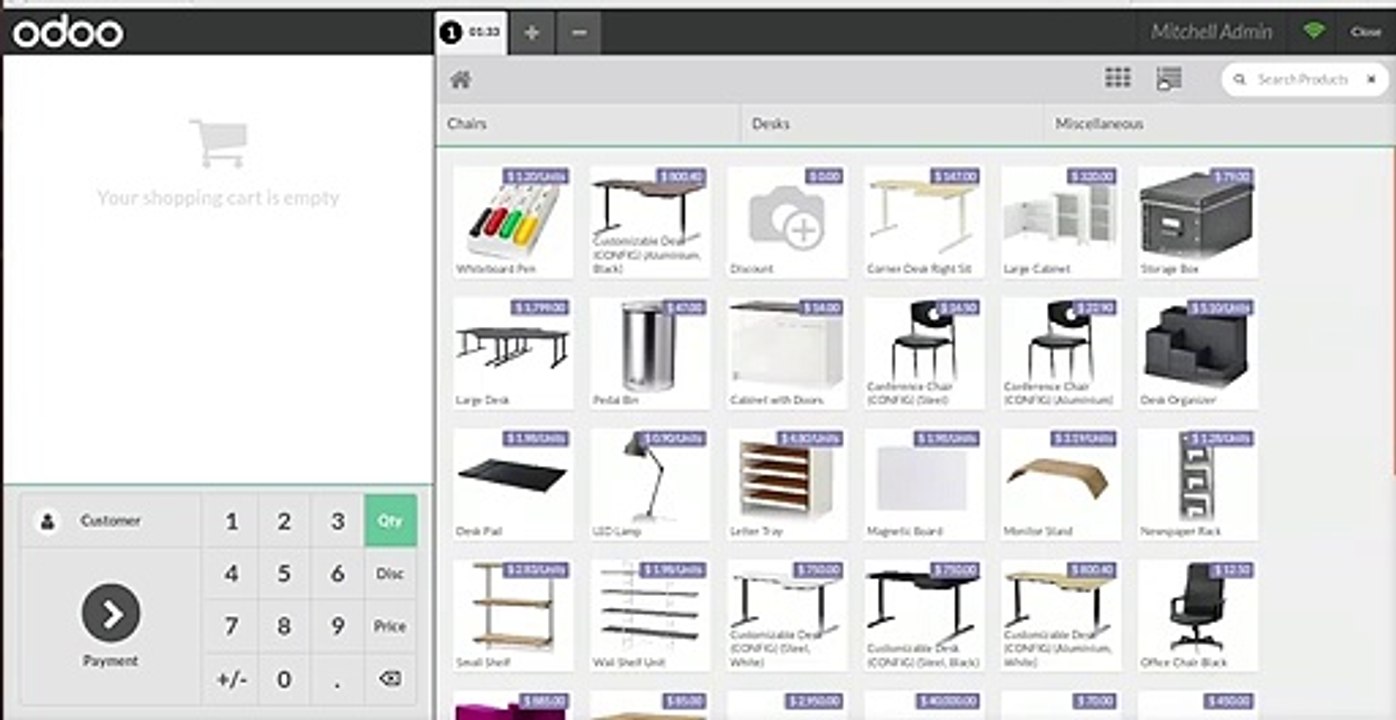Screen dimensions: 1396x720
Task: Toggle the +/- sign key
Action: (231, 679)
